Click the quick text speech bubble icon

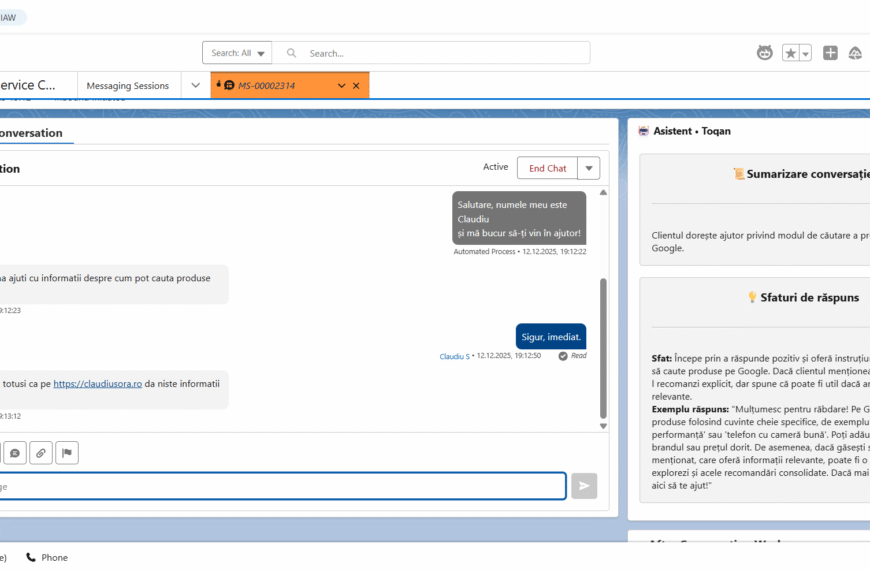[15, 453]
